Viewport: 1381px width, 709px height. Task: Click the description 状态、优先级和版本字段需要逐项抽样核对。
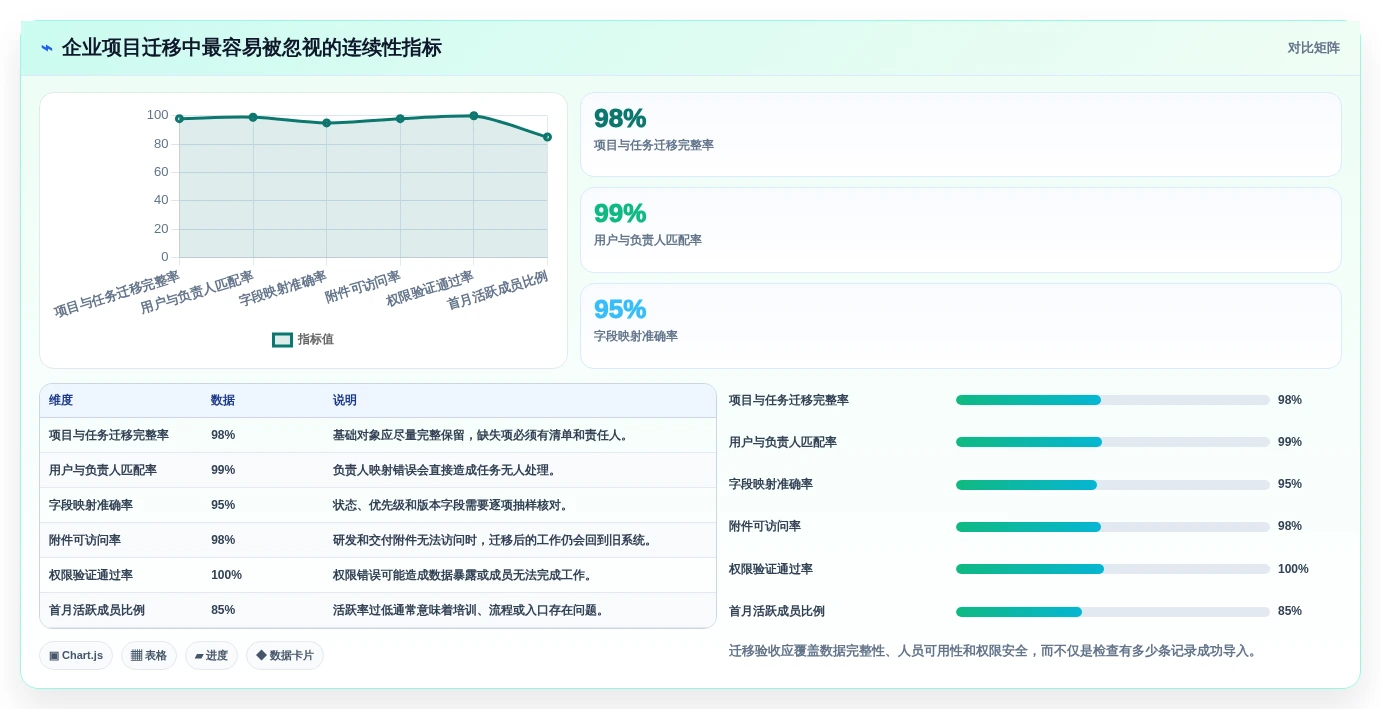[451, 505]
